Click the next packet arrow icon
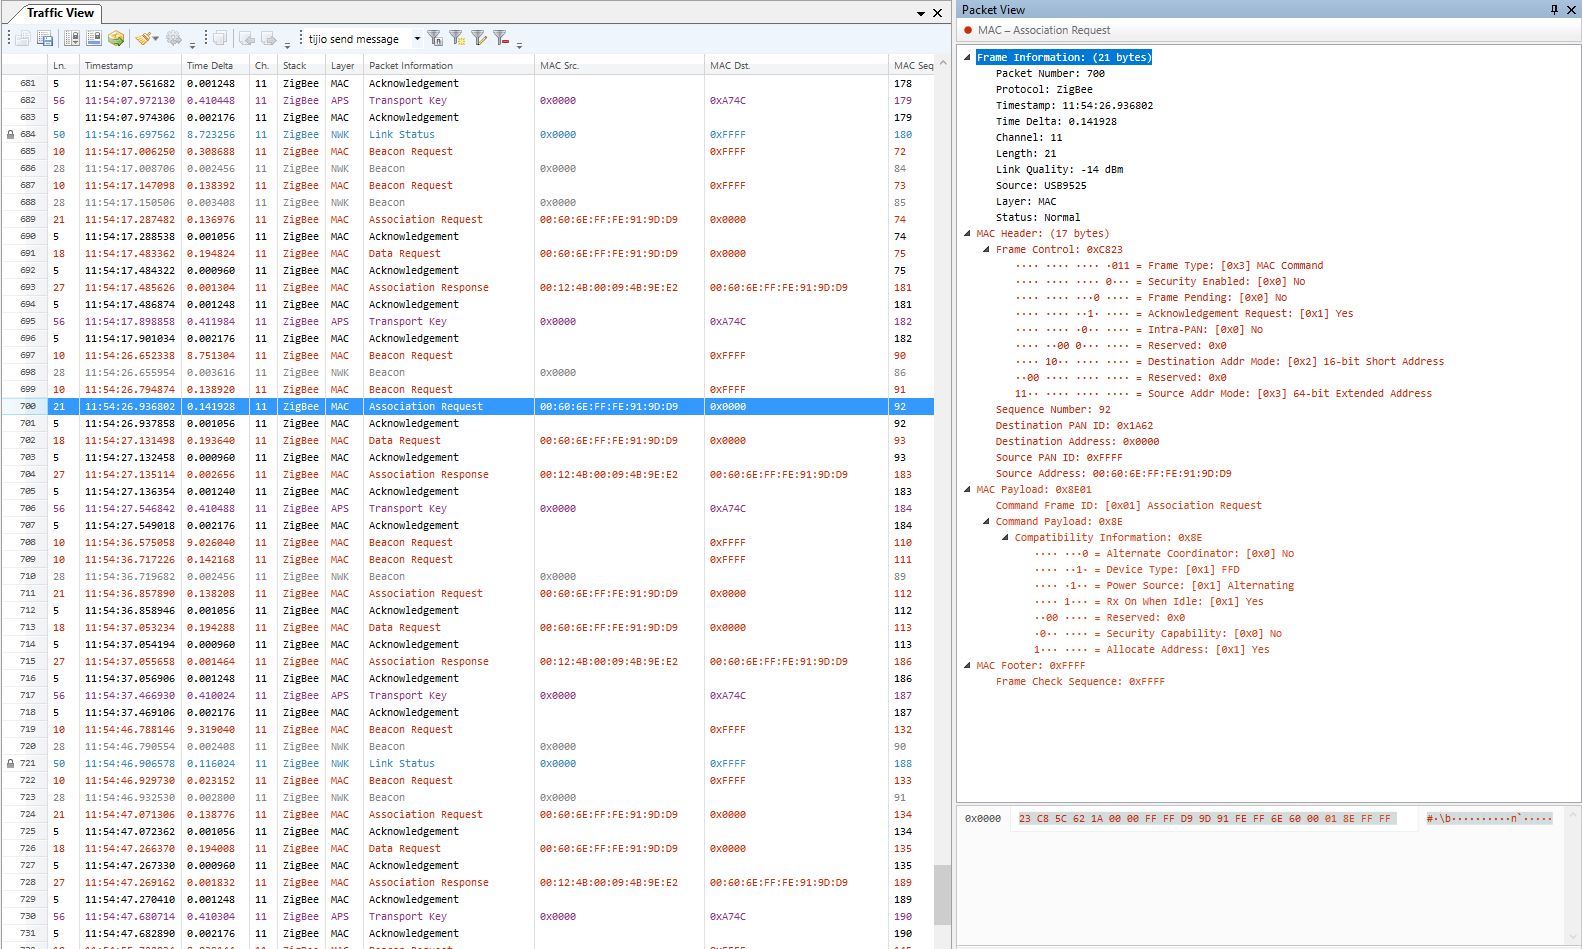Viewport: 1582px width, 949px height. tap(269, 38)
